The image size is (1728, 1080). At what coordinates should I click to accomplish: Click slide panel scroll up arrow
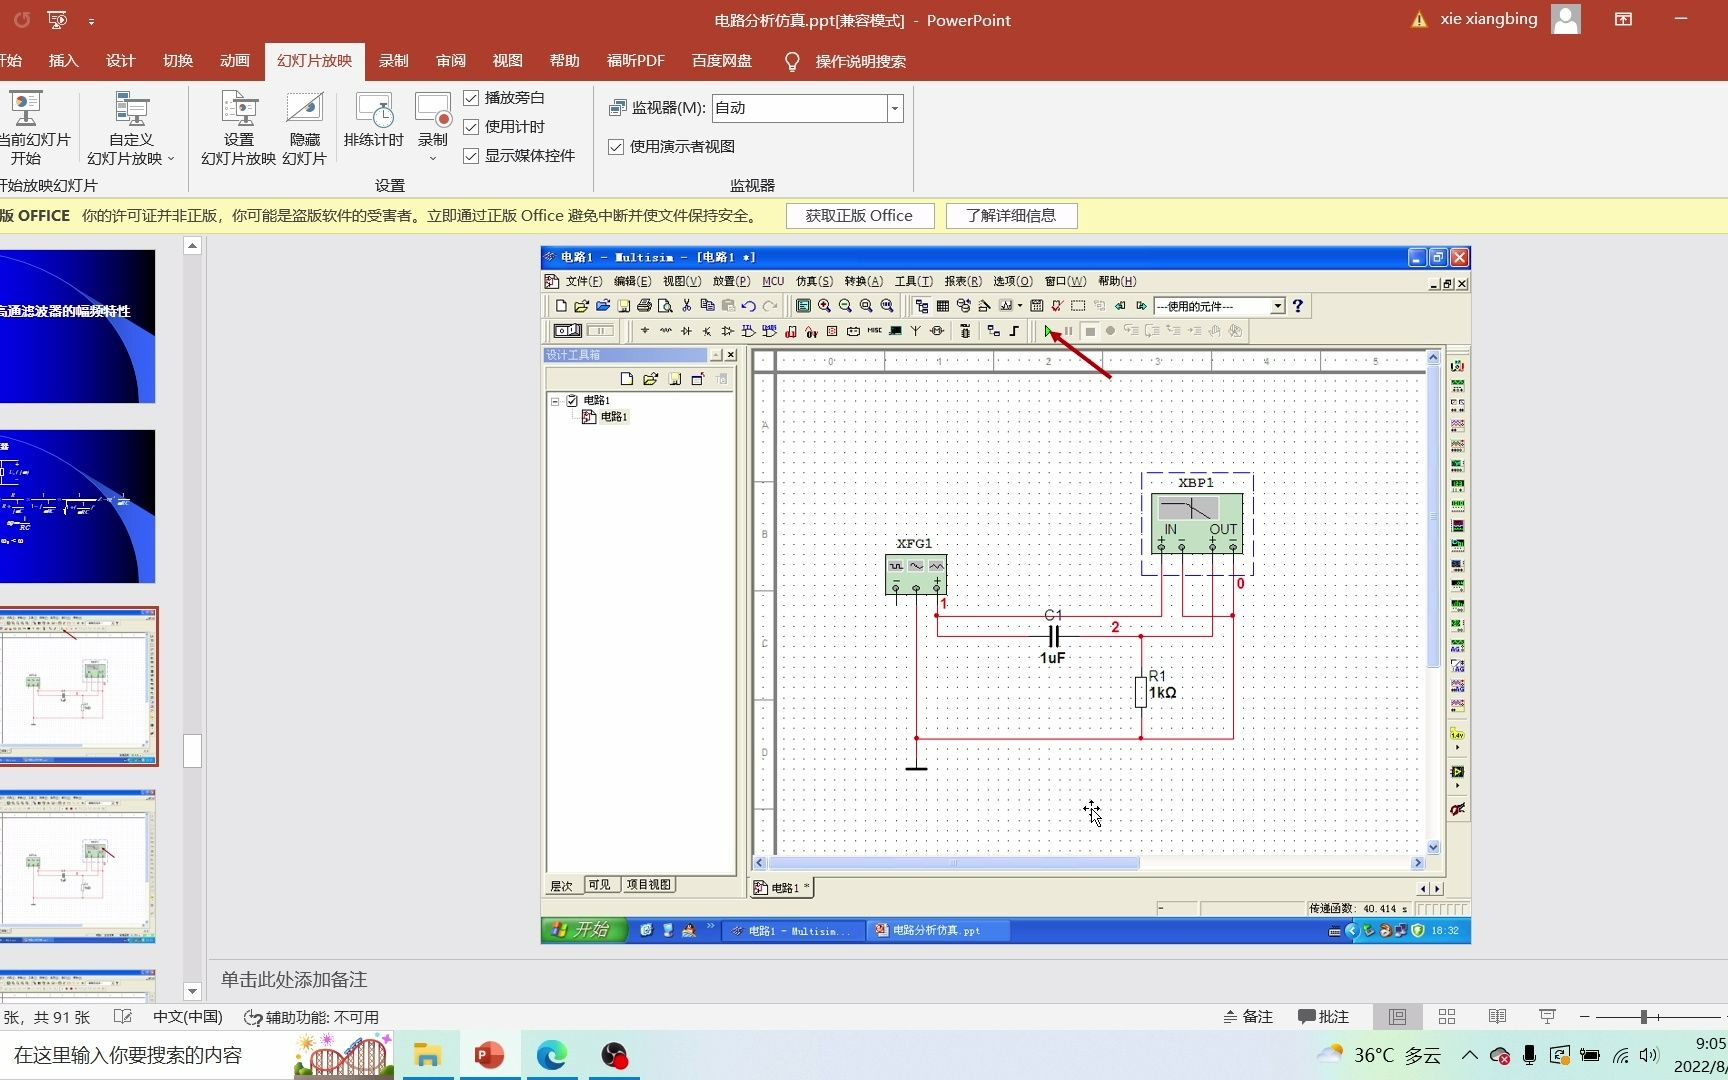pos(193,246)
